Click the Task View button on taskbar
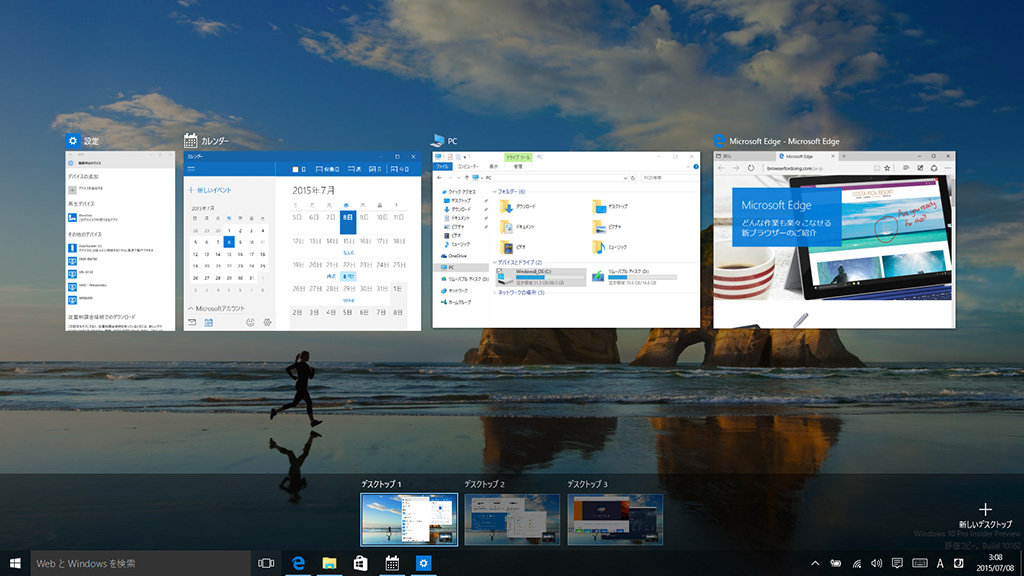 coord(266,563)
